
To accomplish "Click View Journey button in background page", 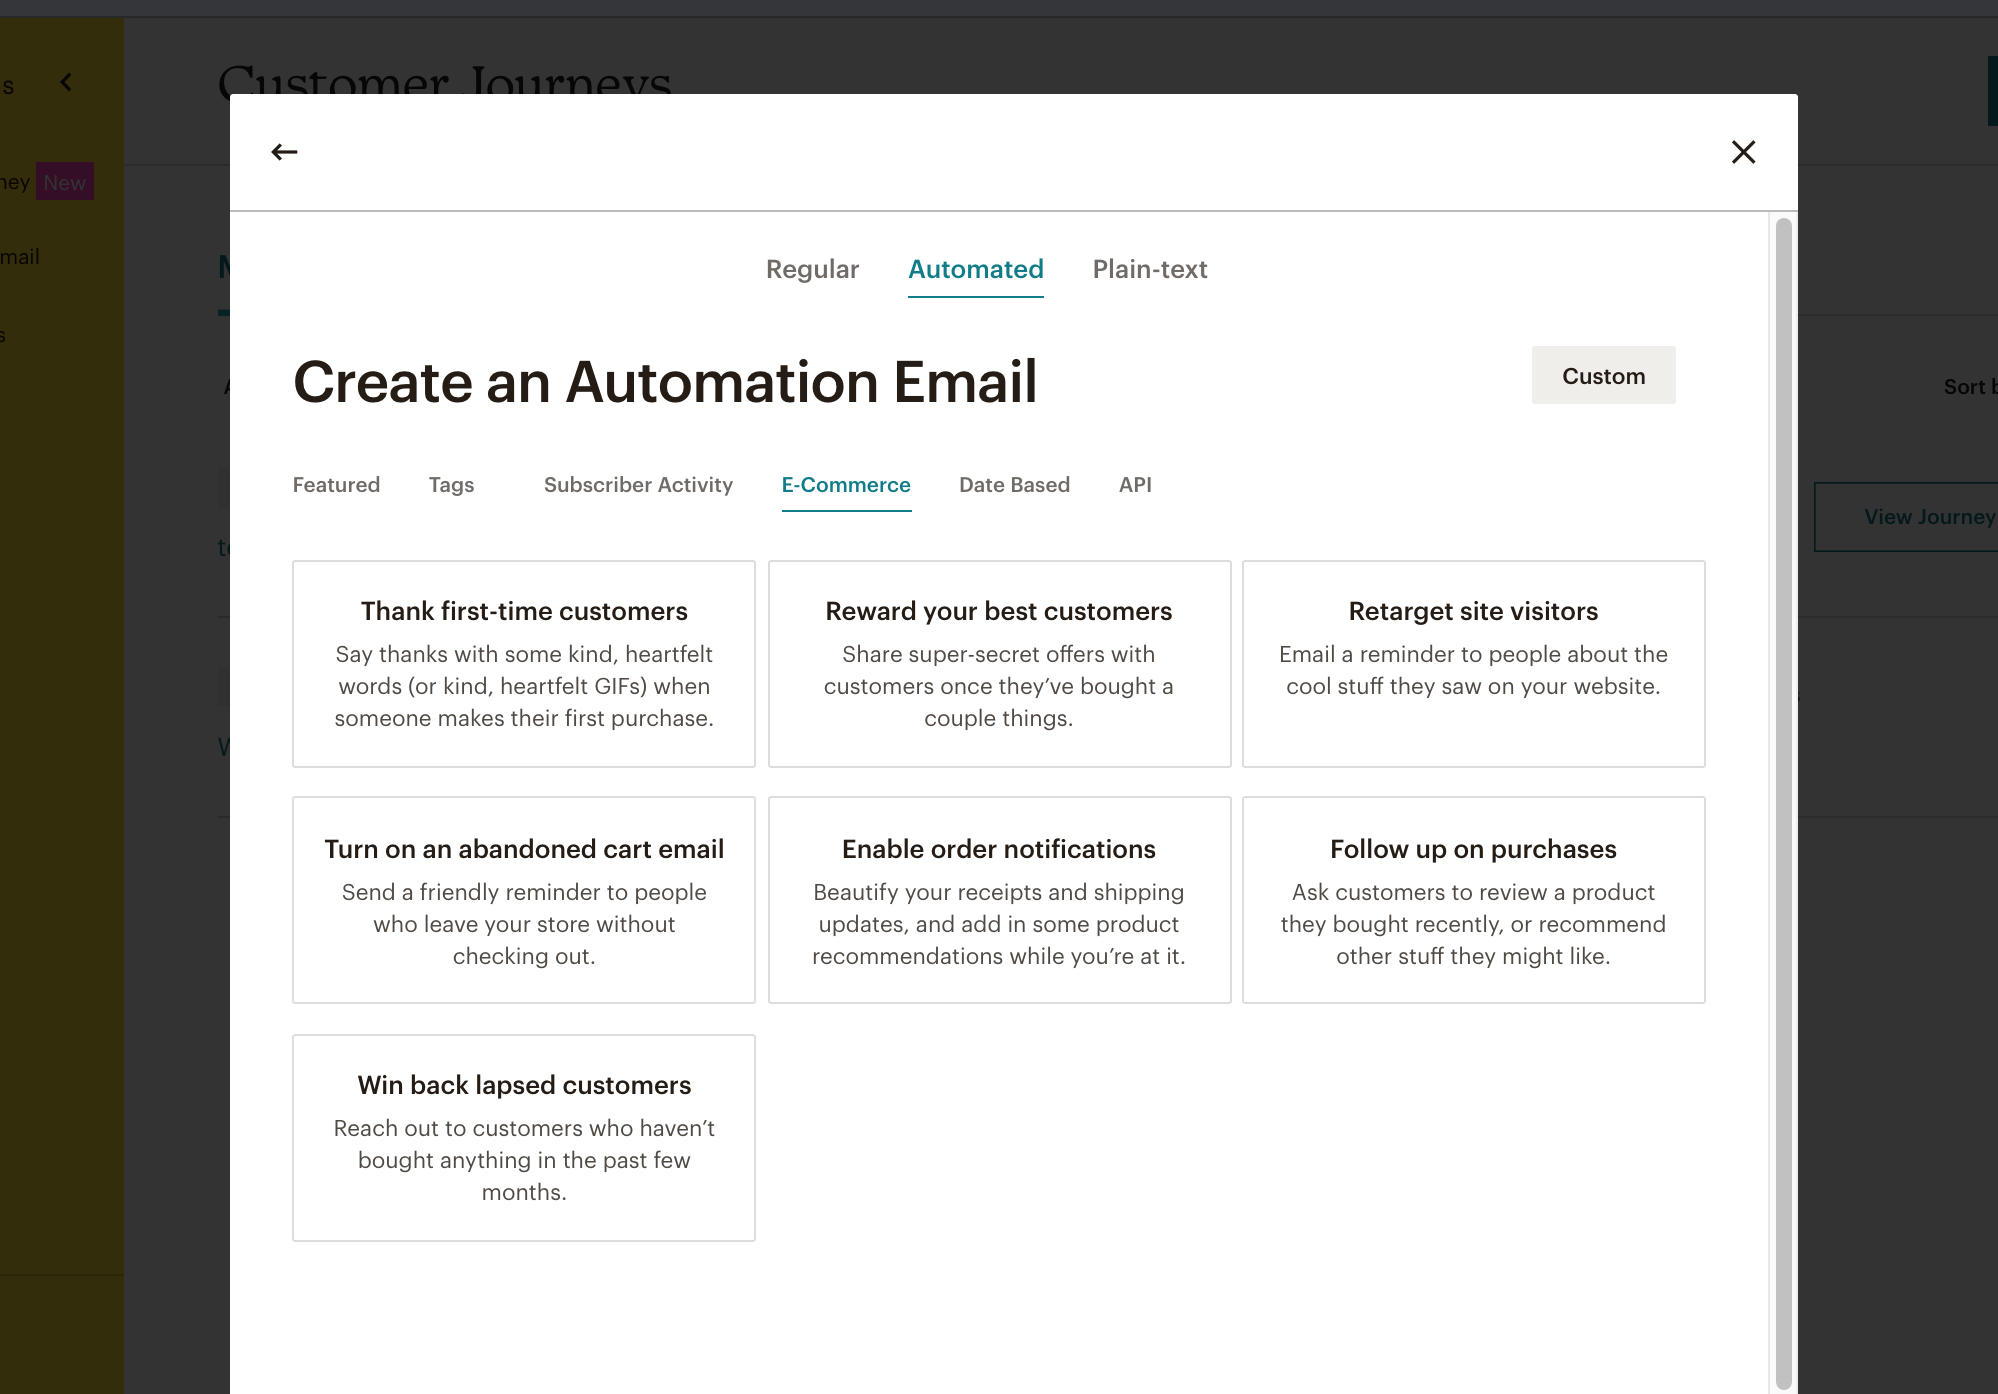I will click(1906, 517).
